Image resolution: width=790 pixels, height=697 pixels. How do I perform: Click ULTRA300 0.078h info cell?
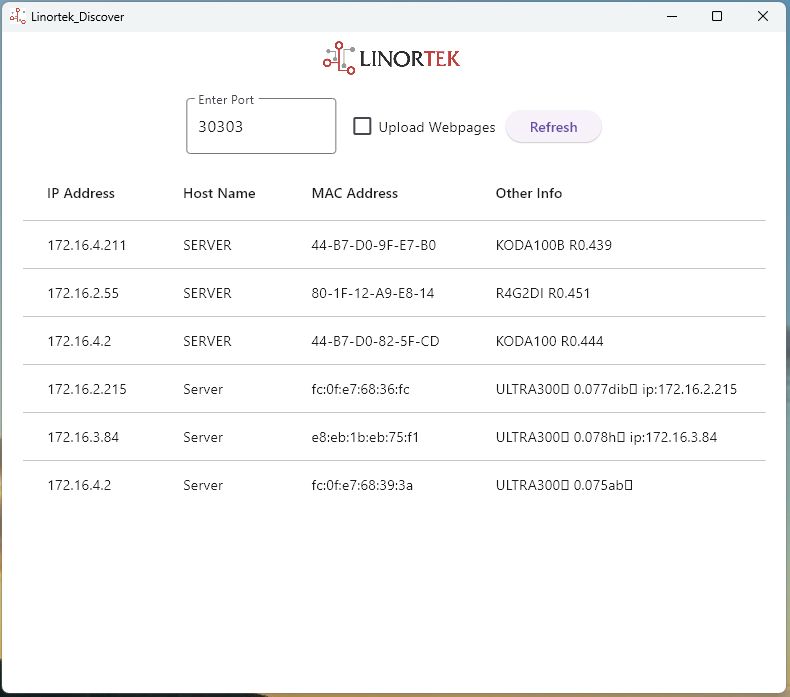tap(606, 437)
